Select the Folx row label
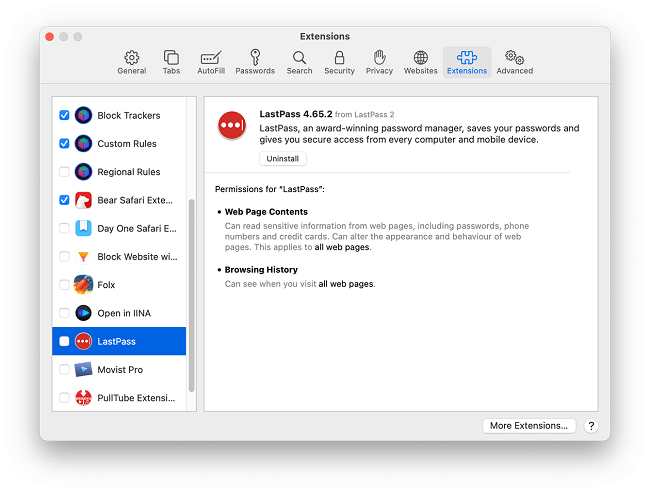650x493 pixels. [x=106, y=285]
